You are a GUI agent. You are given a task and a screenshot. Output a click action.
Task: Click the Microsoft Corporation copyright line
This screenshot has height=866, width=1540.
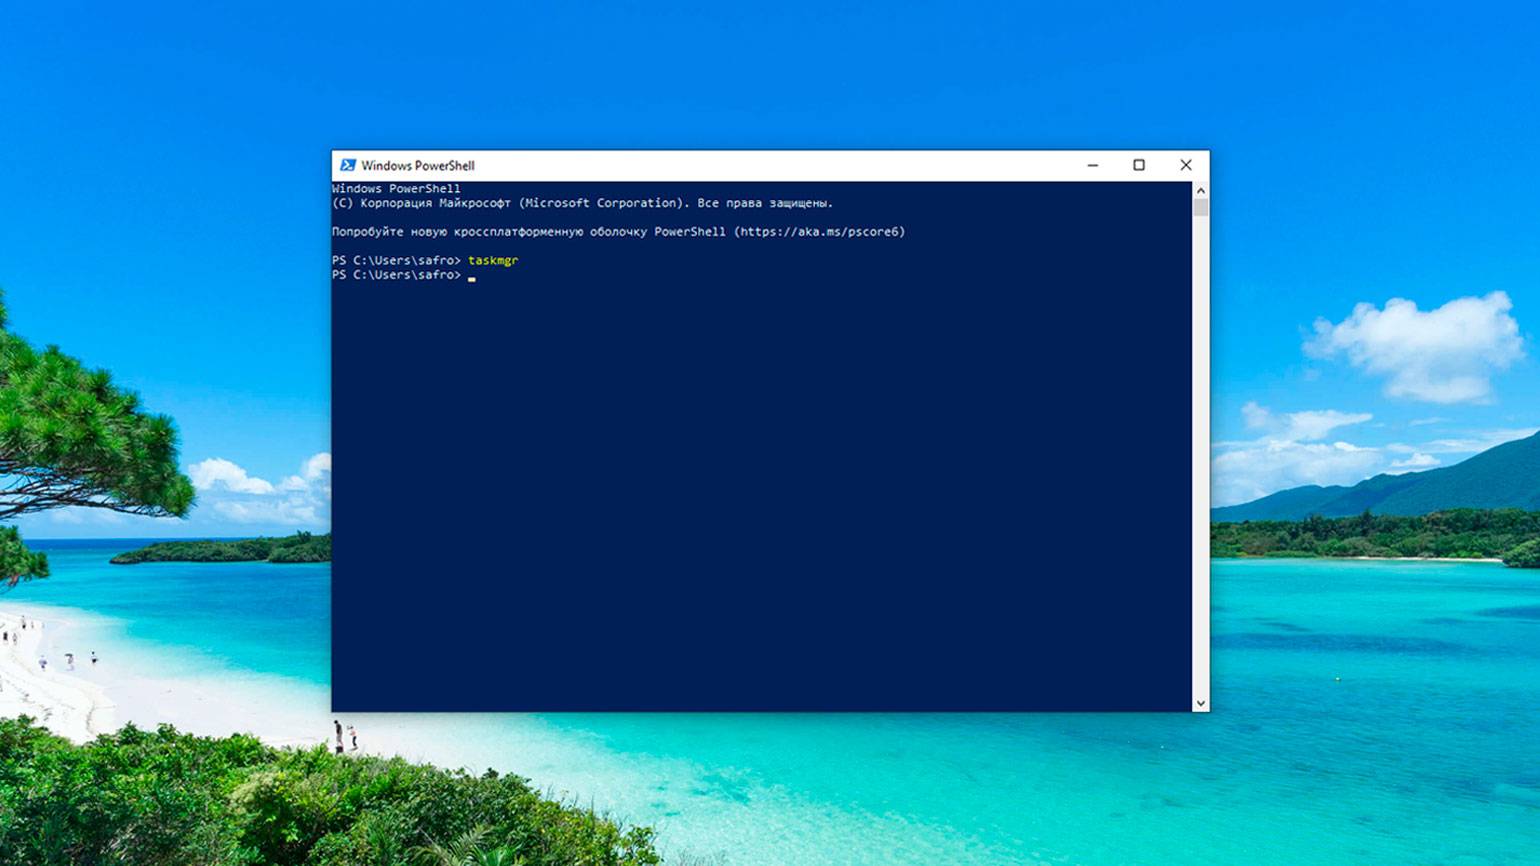coord(582,203)
